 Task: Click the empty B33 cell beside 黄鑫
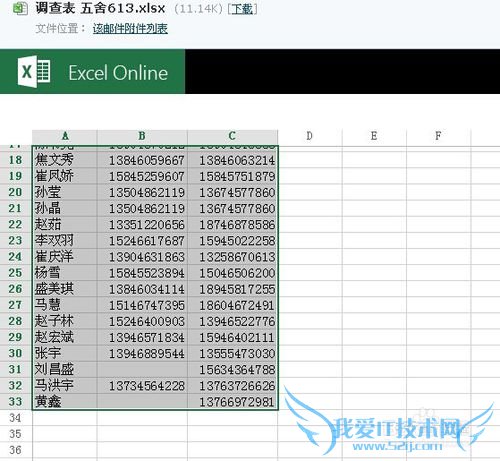142,402
